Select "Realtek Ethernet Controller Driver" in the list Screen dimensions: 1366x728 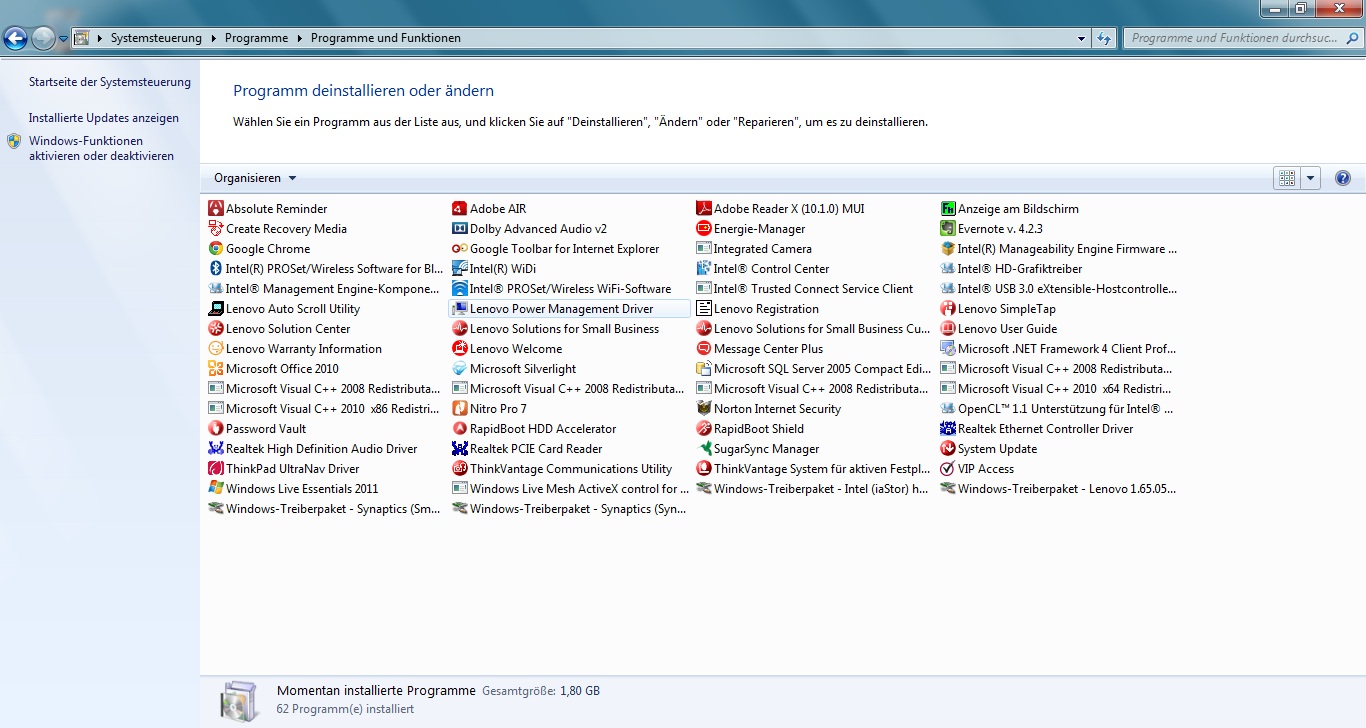tap(1036, 429)
